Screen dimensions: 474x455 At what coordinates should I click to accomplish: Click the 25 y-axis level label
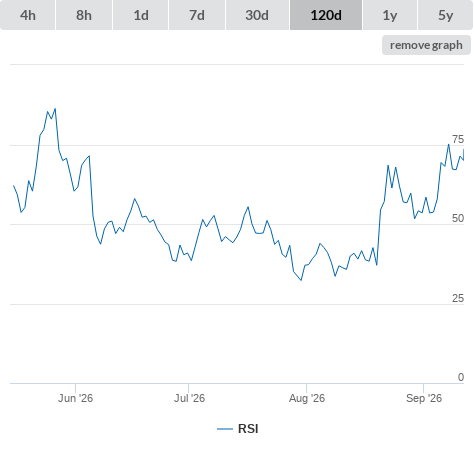click(458, 298)
